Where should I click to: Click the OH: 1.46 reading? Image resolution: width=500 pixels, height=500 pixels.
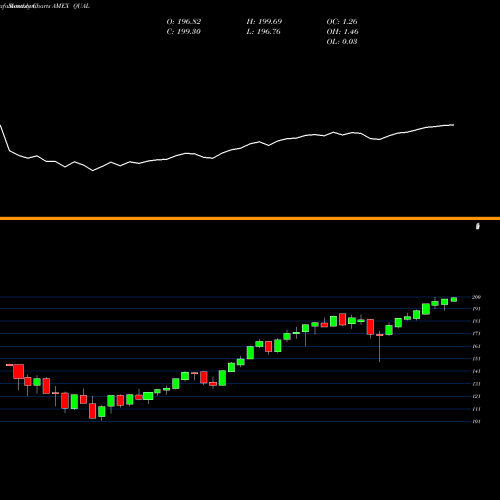343,32
